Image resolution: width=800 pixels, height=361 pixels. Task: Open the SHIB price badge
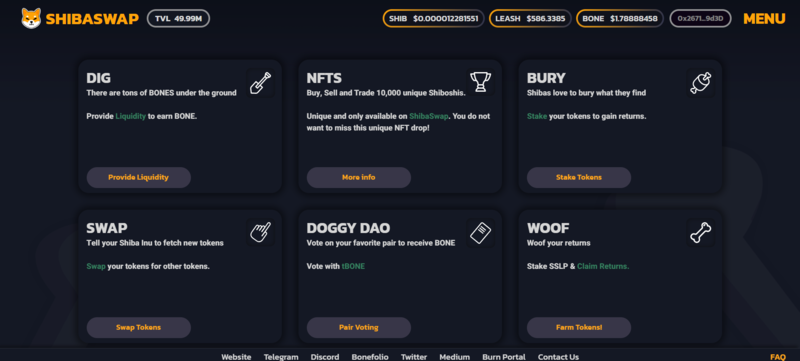433,18
